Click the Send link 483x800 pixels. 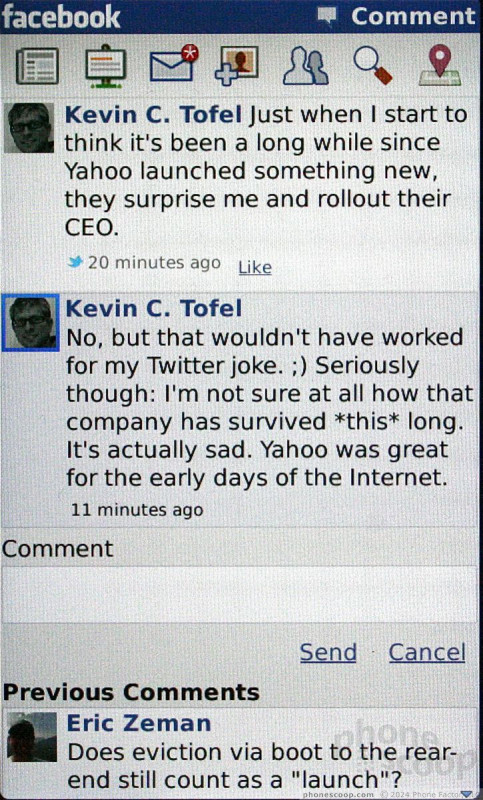click(328, 652)
